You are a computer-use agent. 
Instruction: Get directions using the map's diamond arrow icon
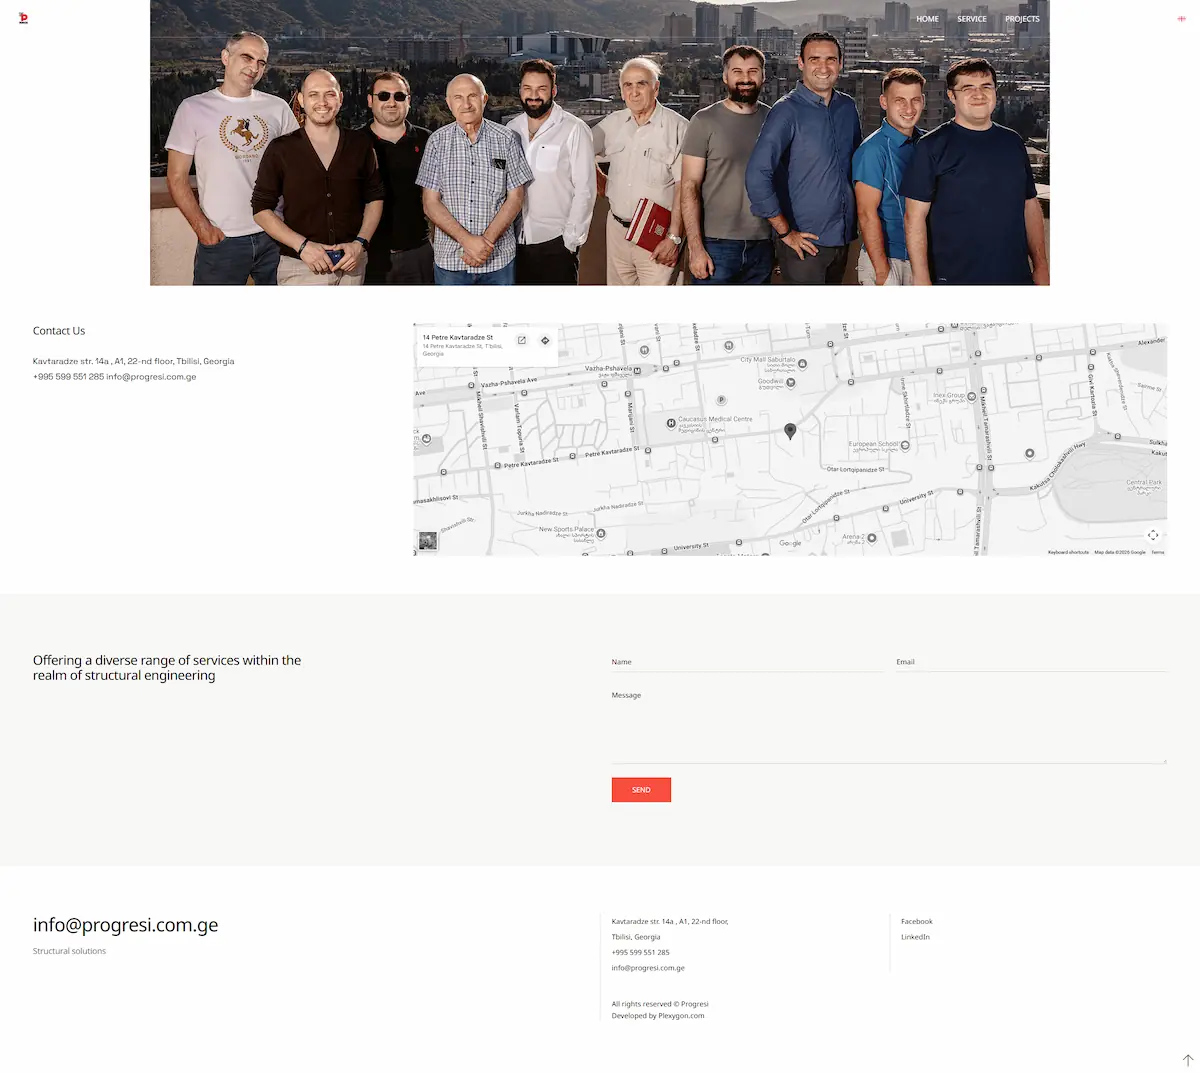click(545, 341)
